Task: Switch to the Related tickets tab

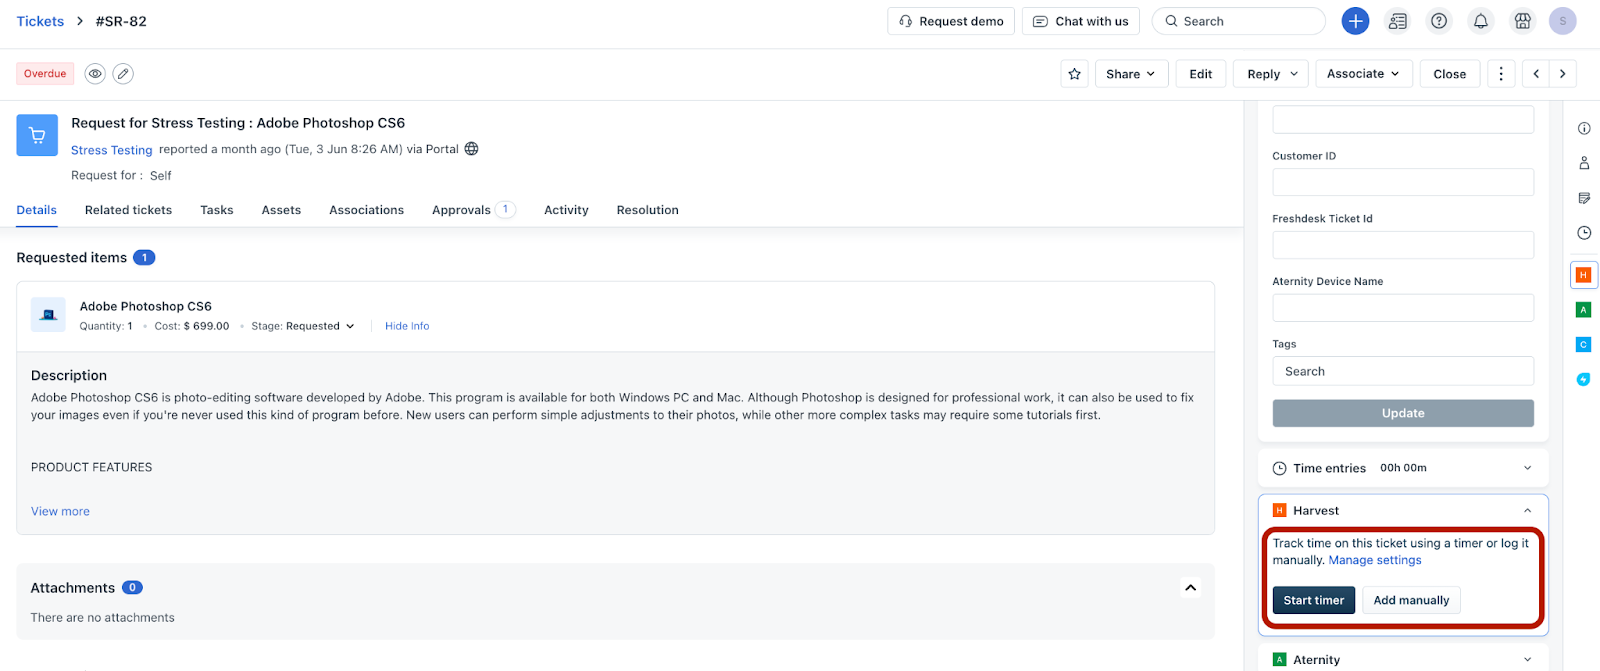Action: 128,210
